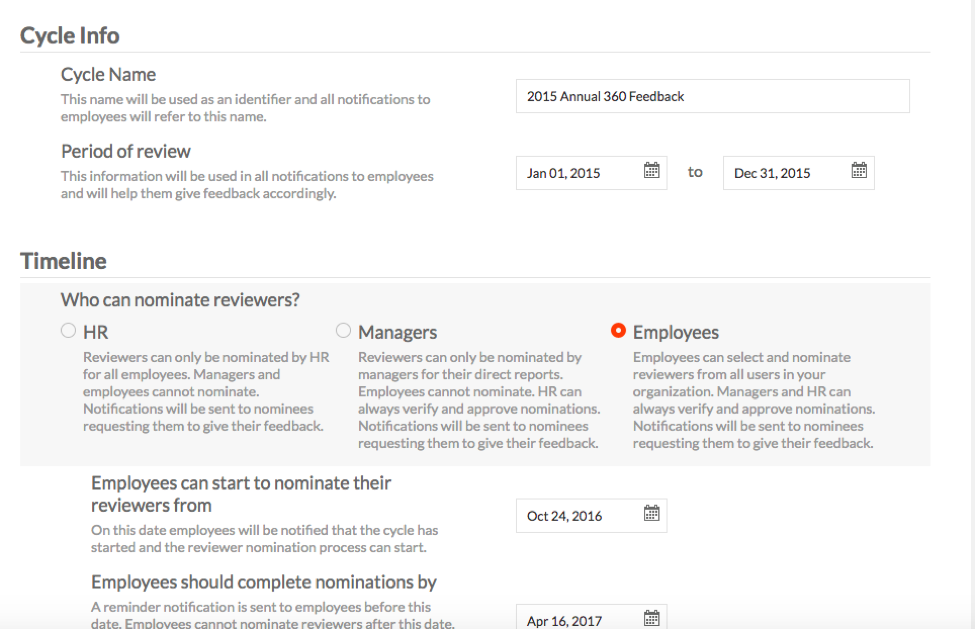Click Managers description about direct reports
The height and width of the screenshot is (629, 975).
click(479, 400)
